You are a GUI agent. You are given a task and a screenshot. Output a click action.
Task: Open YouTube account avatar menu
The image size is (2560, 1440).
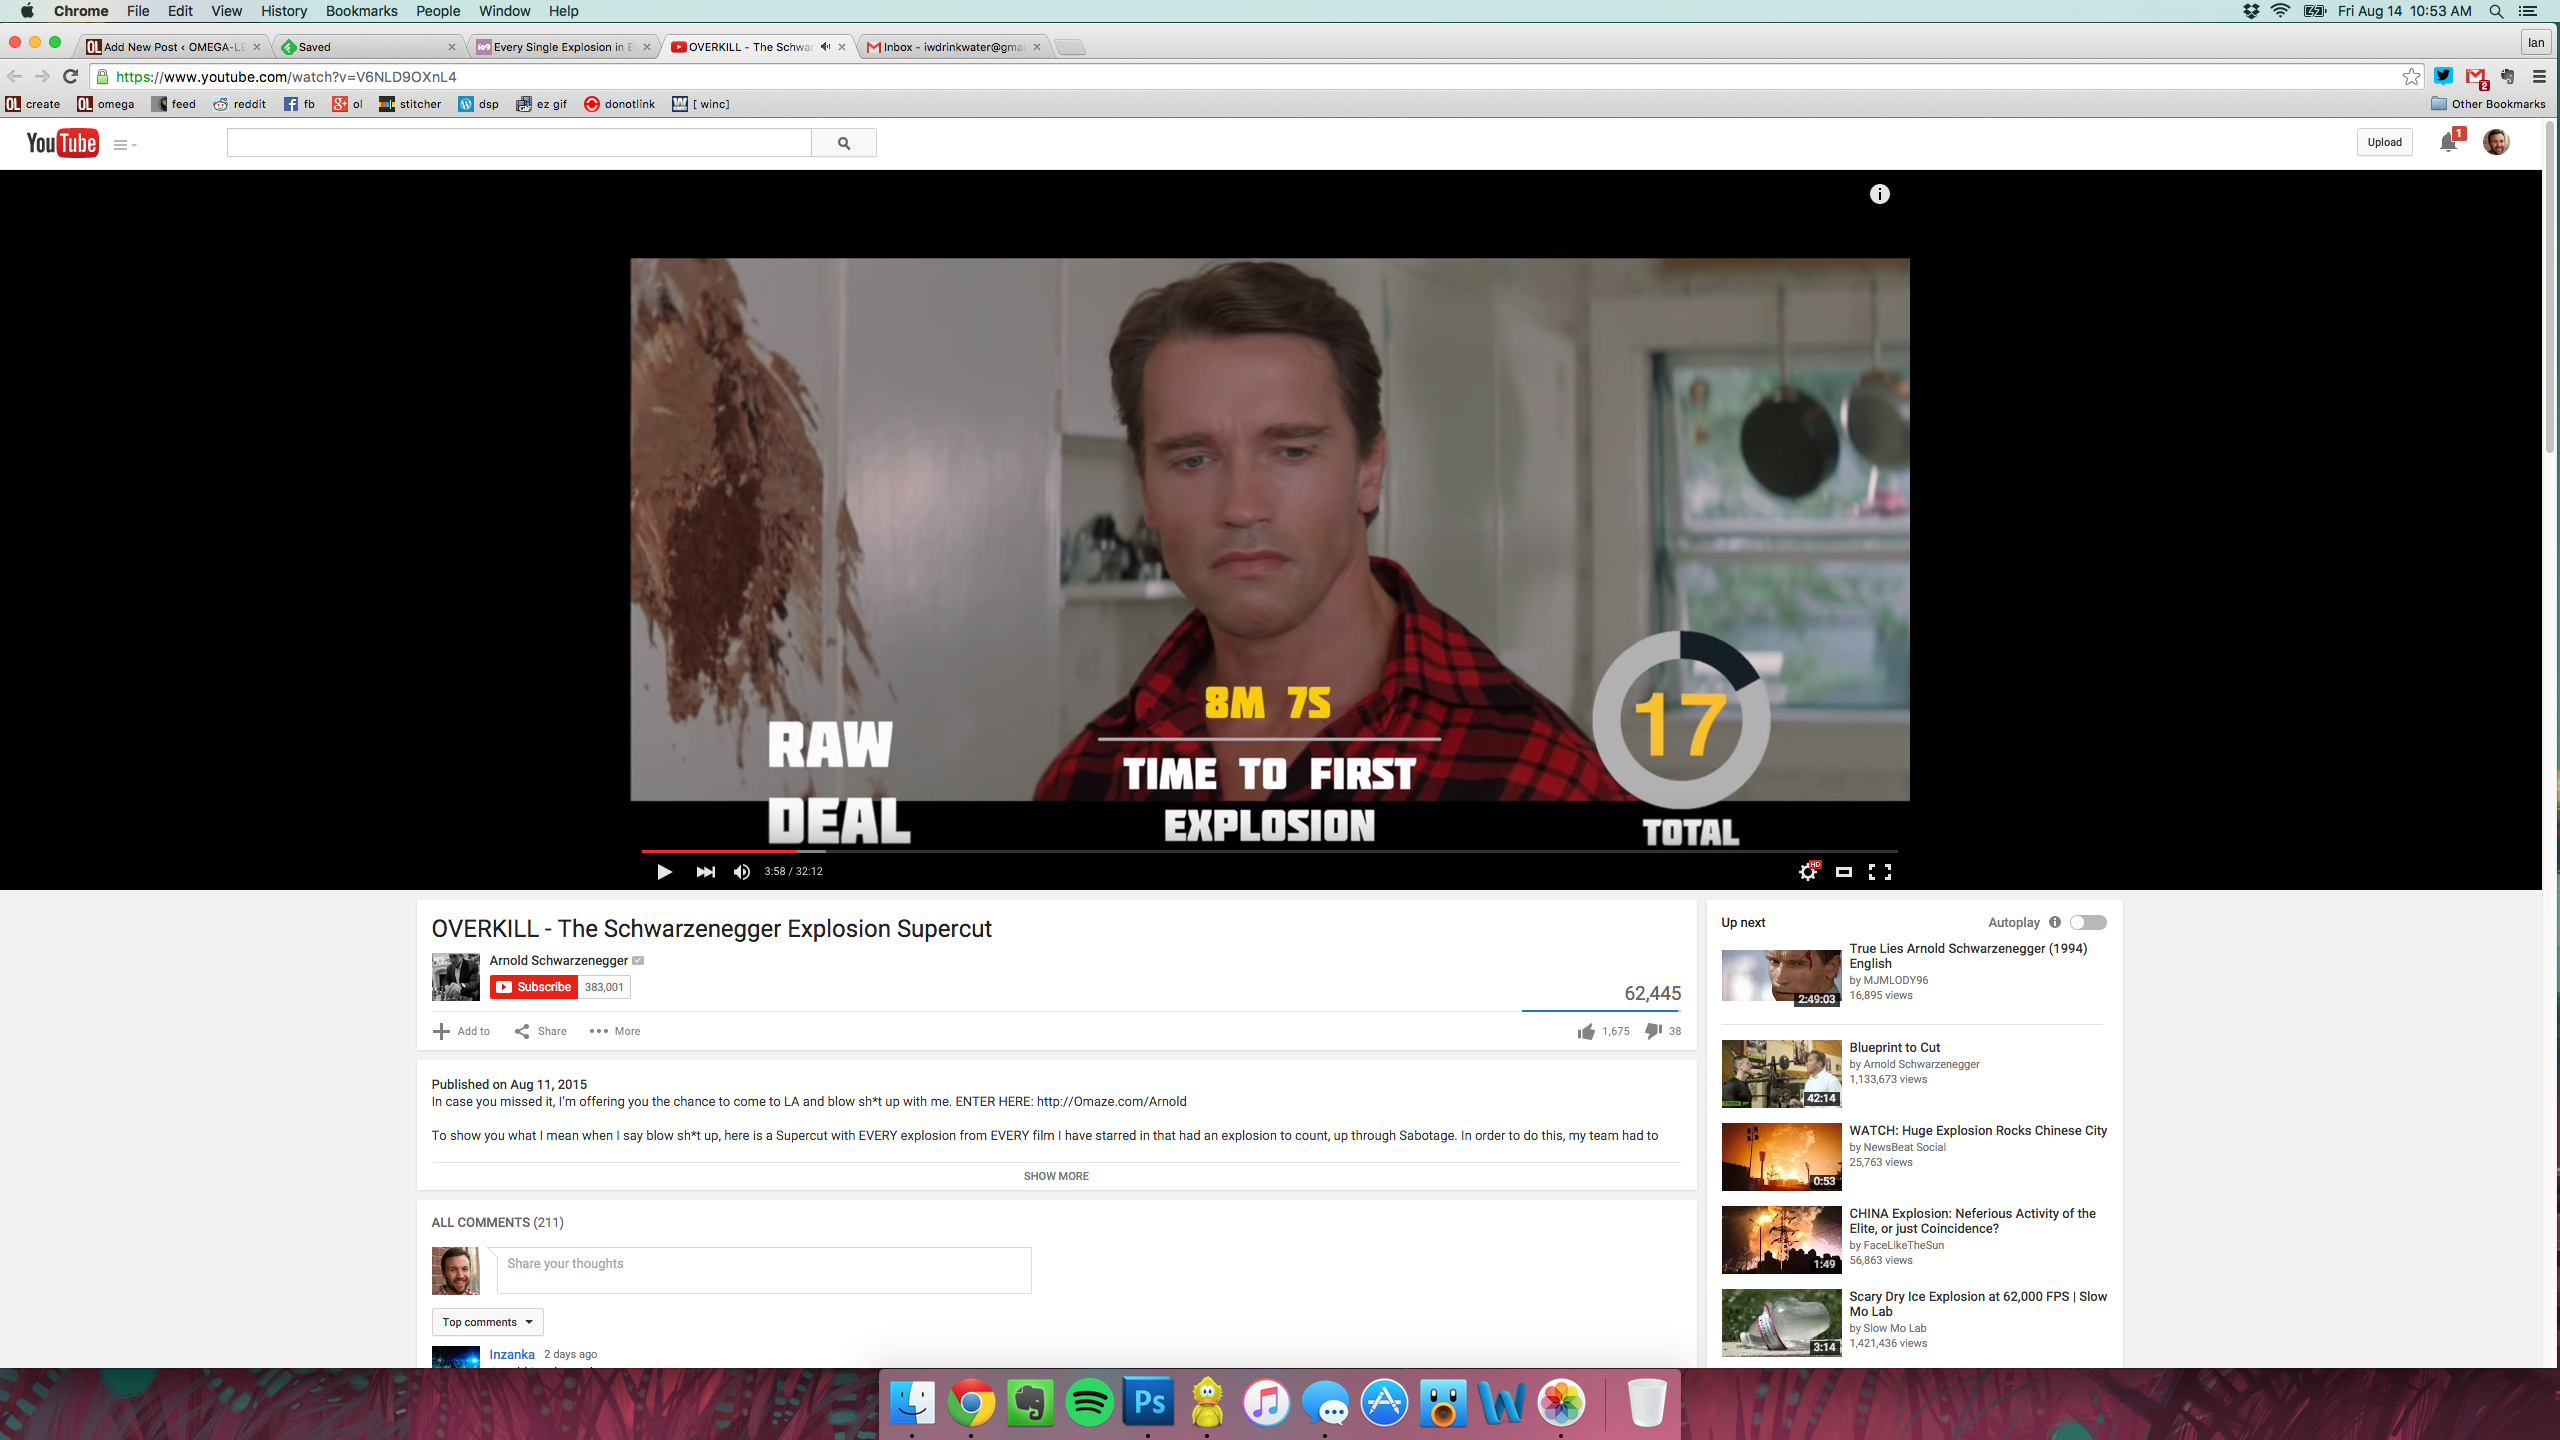2496,142
